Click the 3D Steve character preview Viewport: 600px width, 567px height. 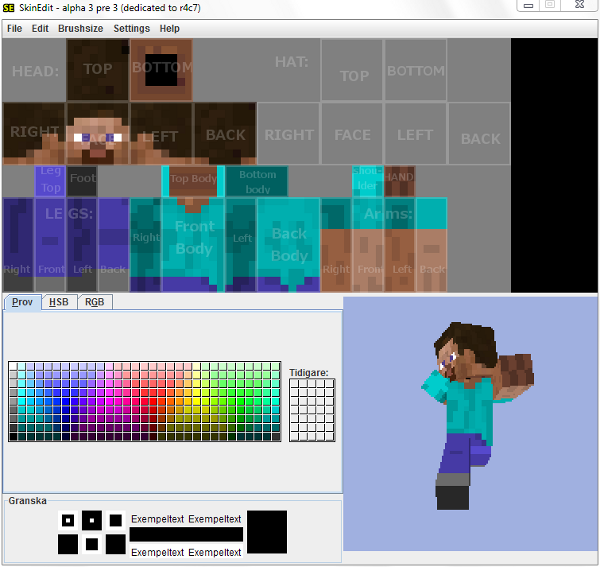point(468,410)
